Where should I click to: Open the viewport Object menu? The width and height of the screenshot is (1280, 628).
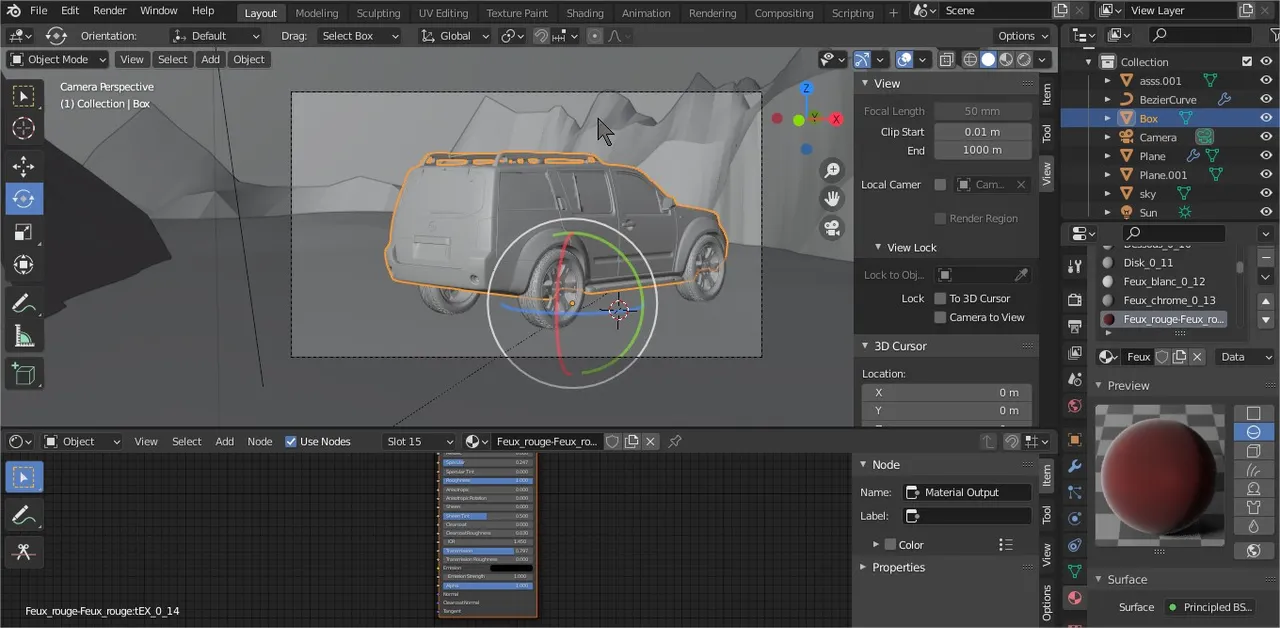pyautogui.click(x=249, y=59)
